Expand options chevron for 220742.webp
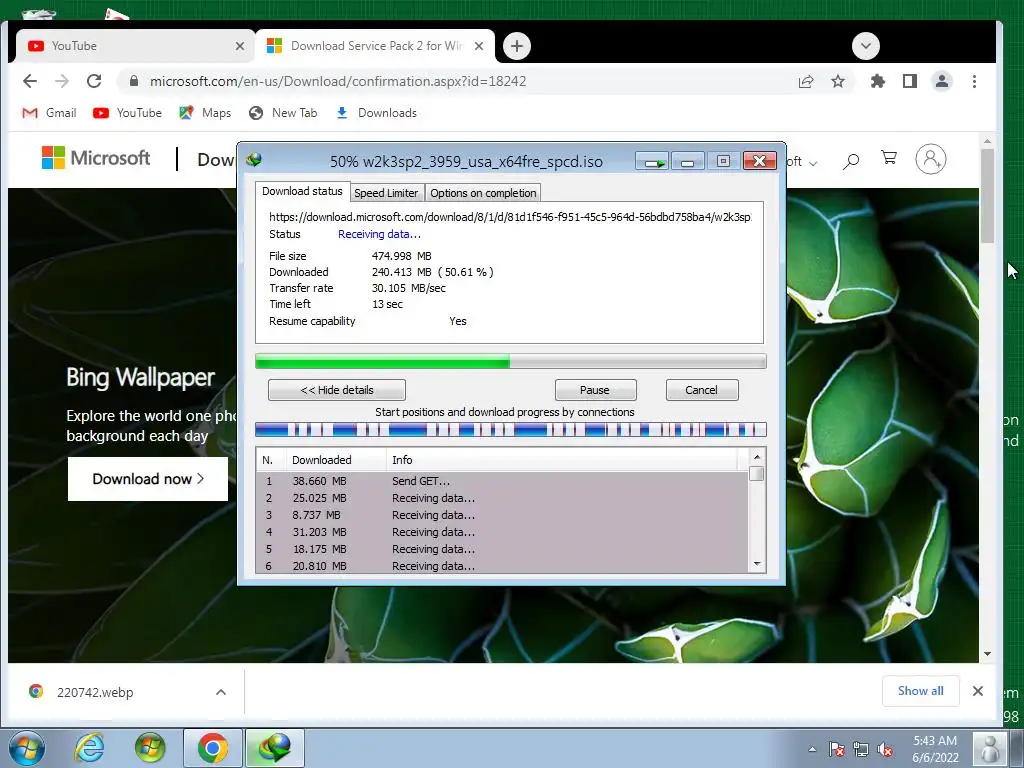The image size is (1024, 768). [x=221, y=692]
